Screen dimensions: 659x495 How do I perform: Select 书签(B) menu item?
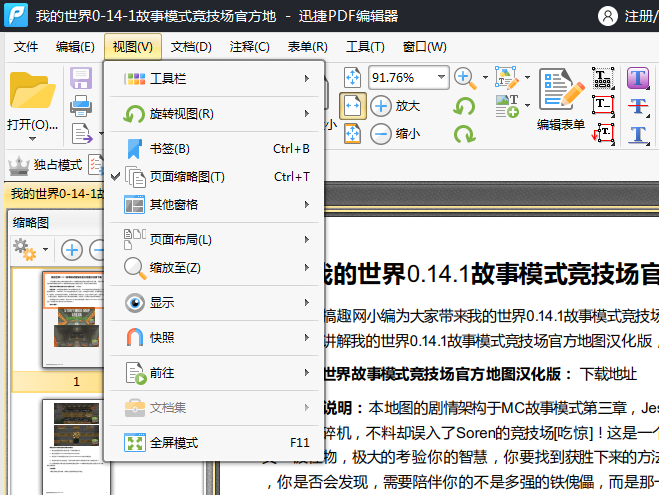click(214, 149)
